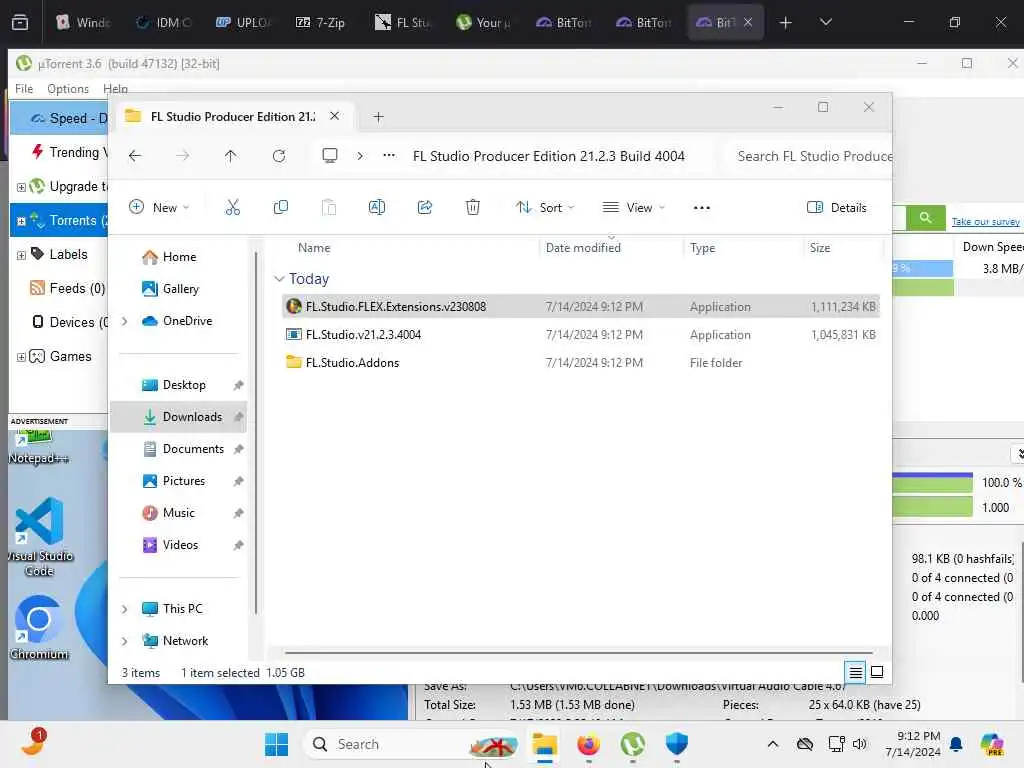Click the green search button in uTorrent
The image size is (1024, 768).
click(x=925, y=217)
